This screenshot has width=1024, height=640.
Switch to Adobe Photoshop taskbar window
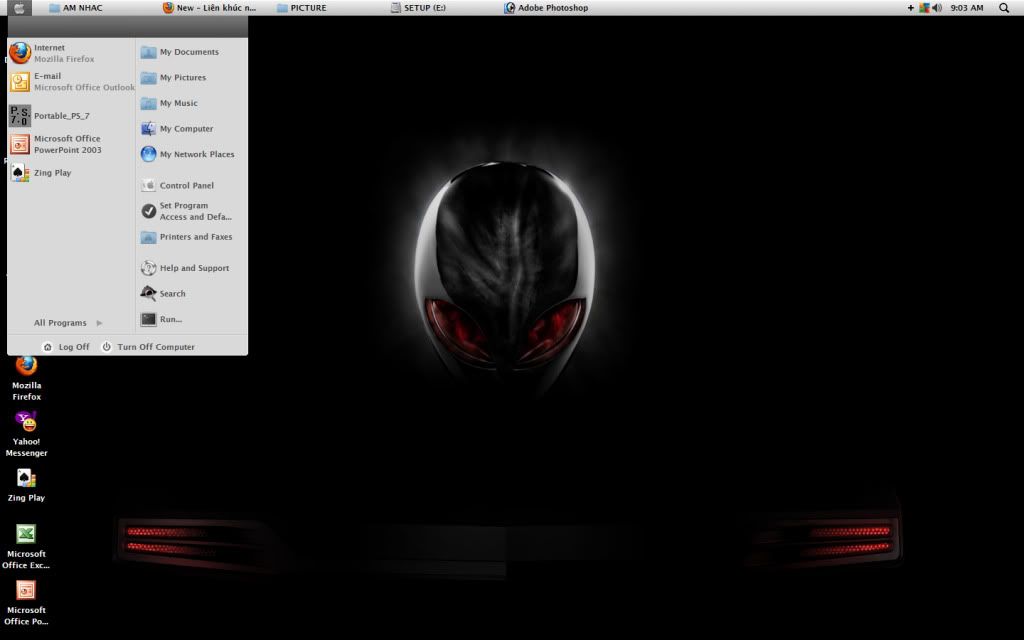(546, 8)
